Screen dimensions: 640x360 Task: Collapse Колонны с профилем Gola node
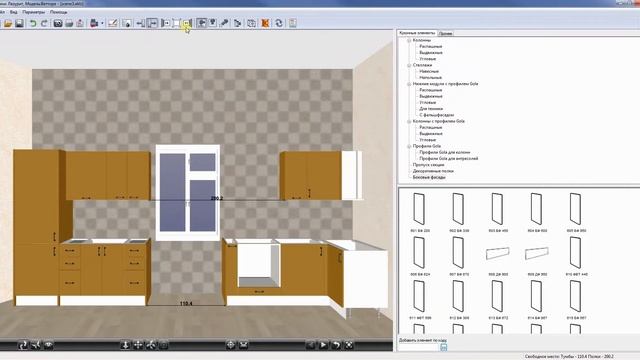click(409, 122)
